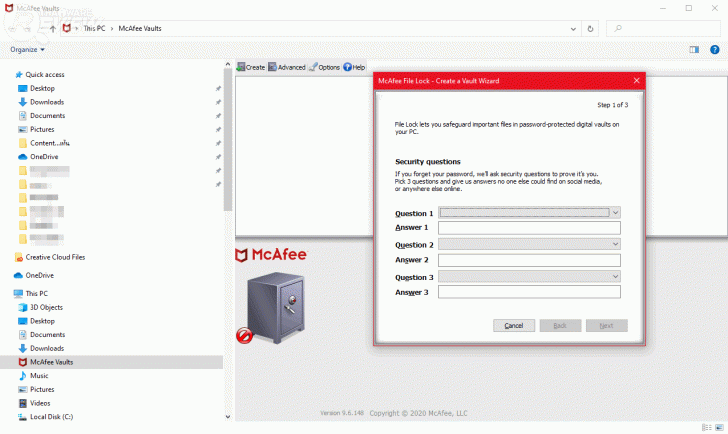
Task: Cancel the vault wizard
Action: (x=514, y=325)
